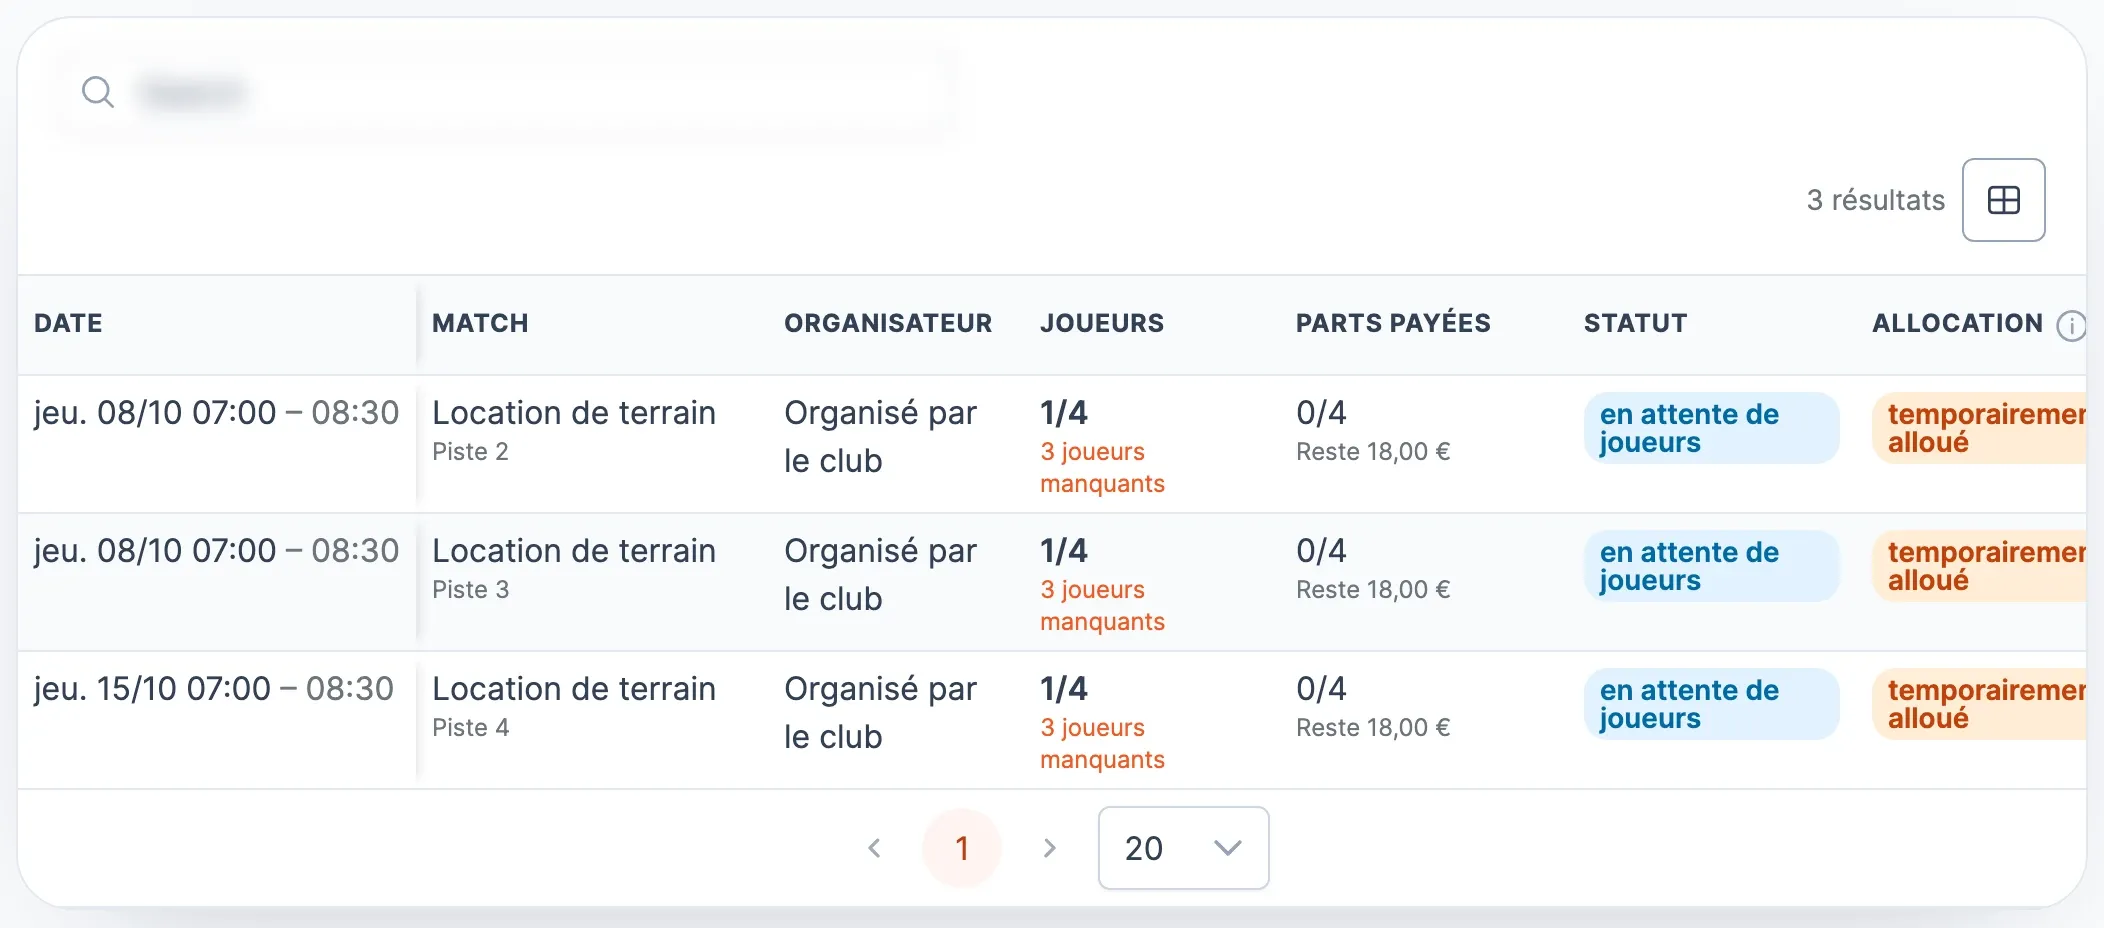Select page 1 in pagination
This screenshot has height=928, width=2104.
(962, 848)
